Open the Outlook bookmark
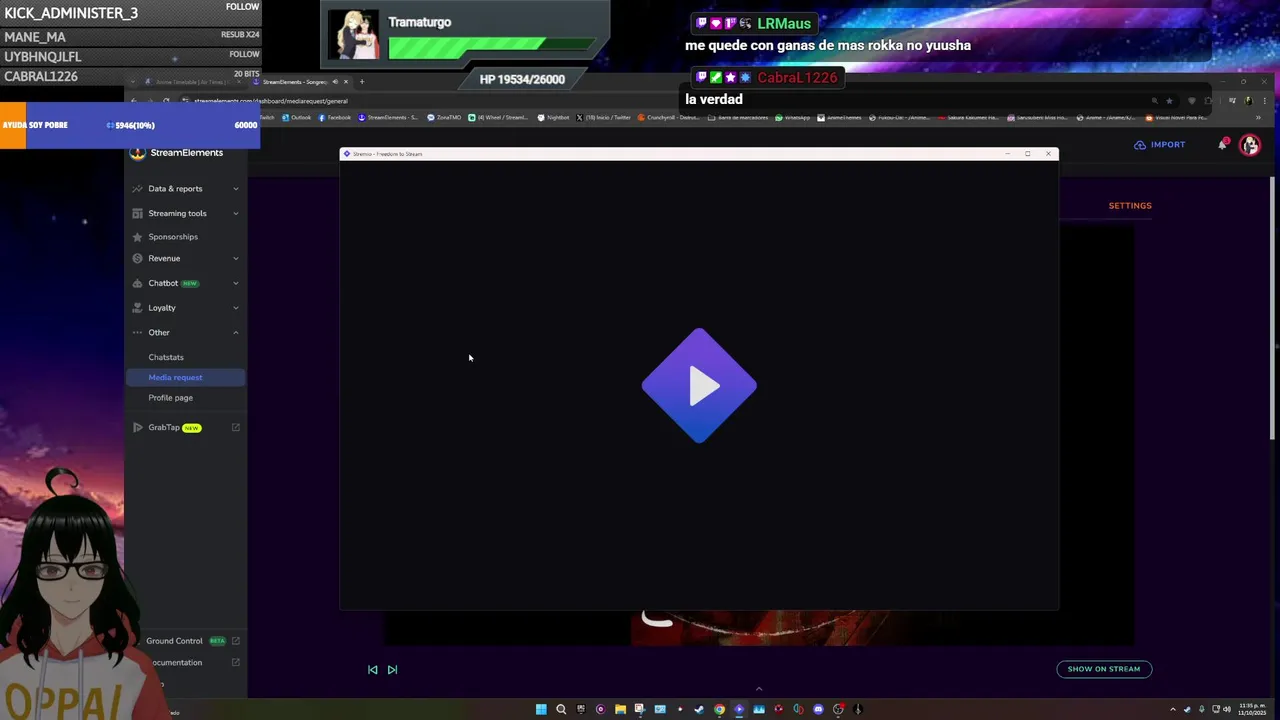The width and height of the screenshot is (1280, 720). tap(297, 118)
